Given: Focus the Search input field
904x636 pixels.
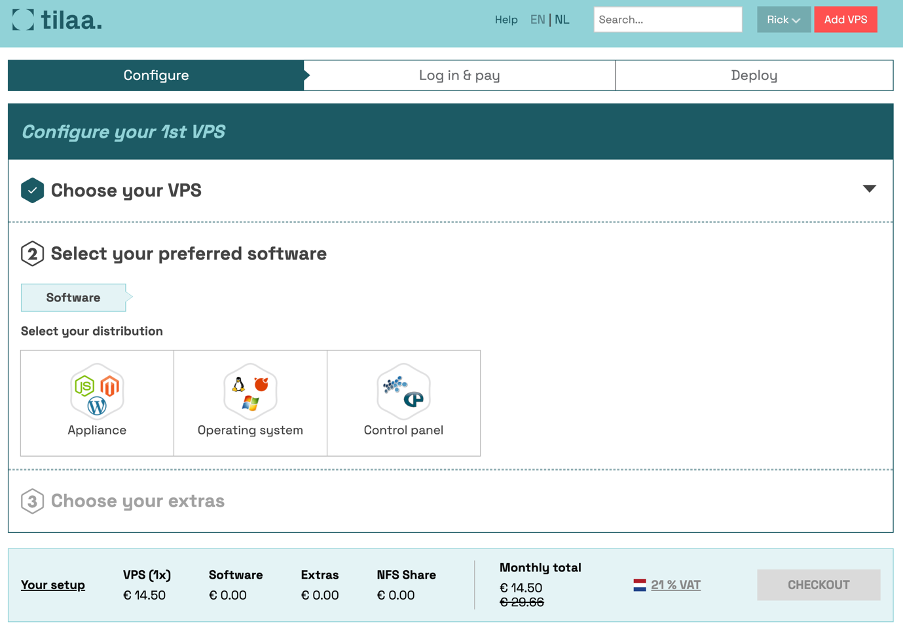Looking at the screenshot, I should 668,20.
